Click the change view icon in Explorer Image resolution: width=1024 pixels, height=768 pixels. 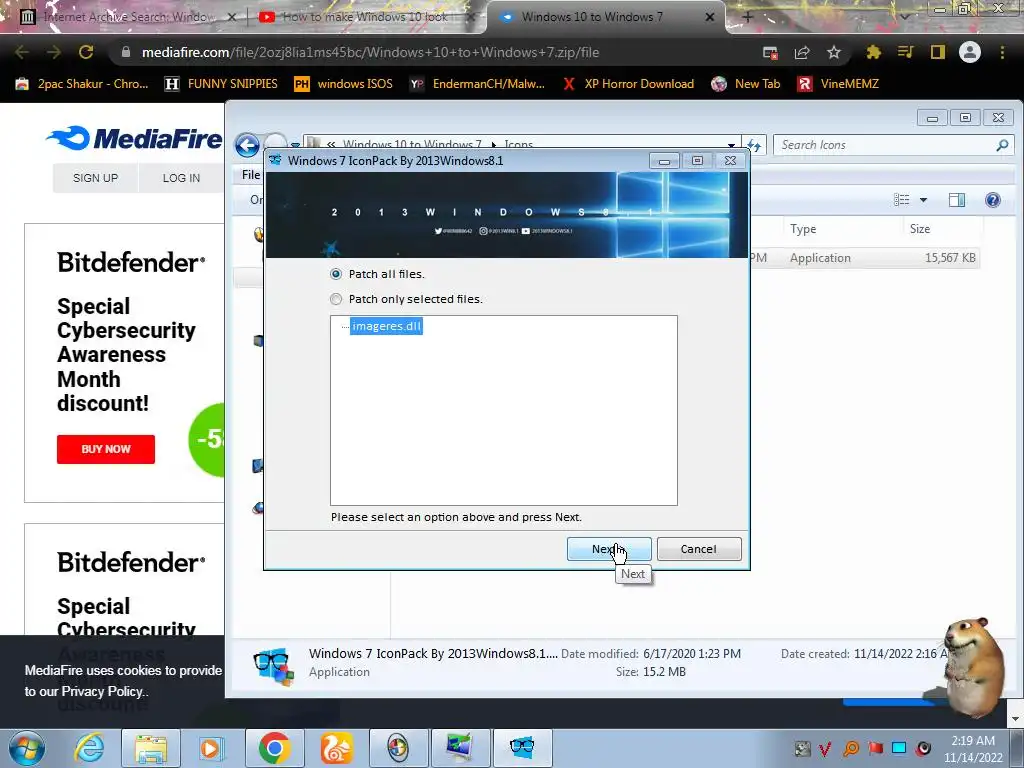click(902, 200)
